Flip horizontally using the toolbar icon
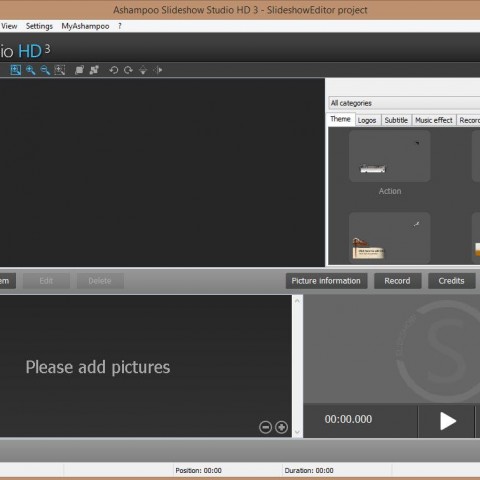The width and height of the screenshot is (480, 480). tap(158, 70)
